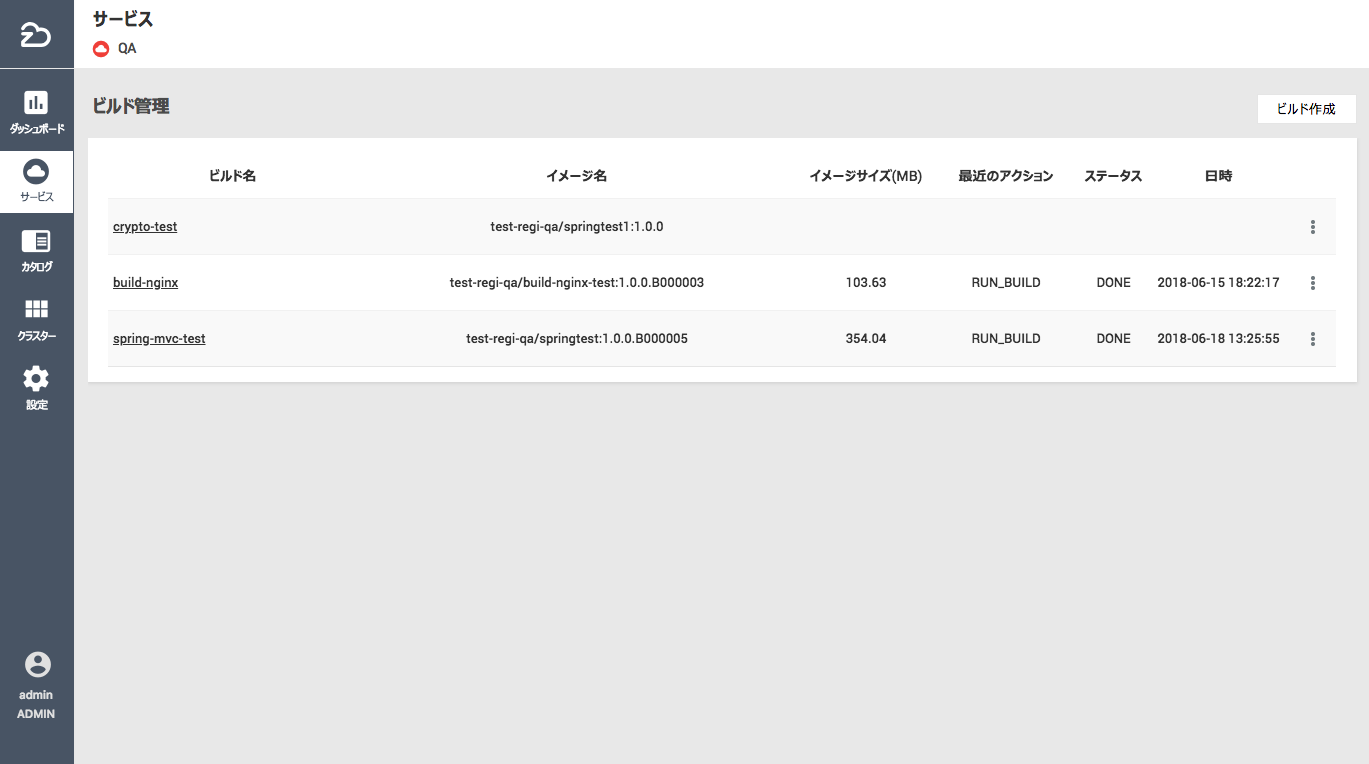Open more options for build-nginx row
This screenshot has width=1369, height=764.
click(x=1312, y=283)
